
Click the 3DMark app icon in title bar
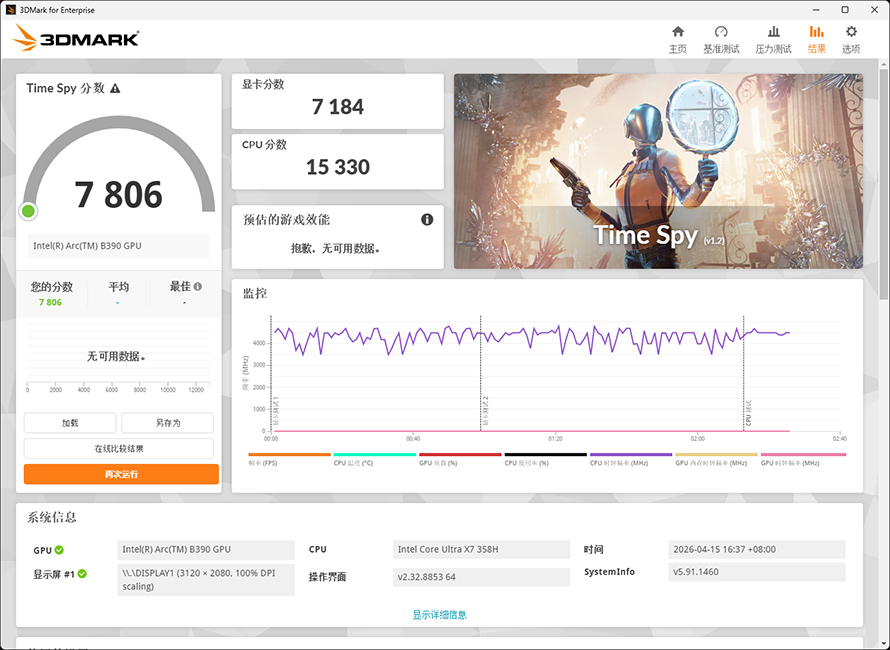coord(10,10)
